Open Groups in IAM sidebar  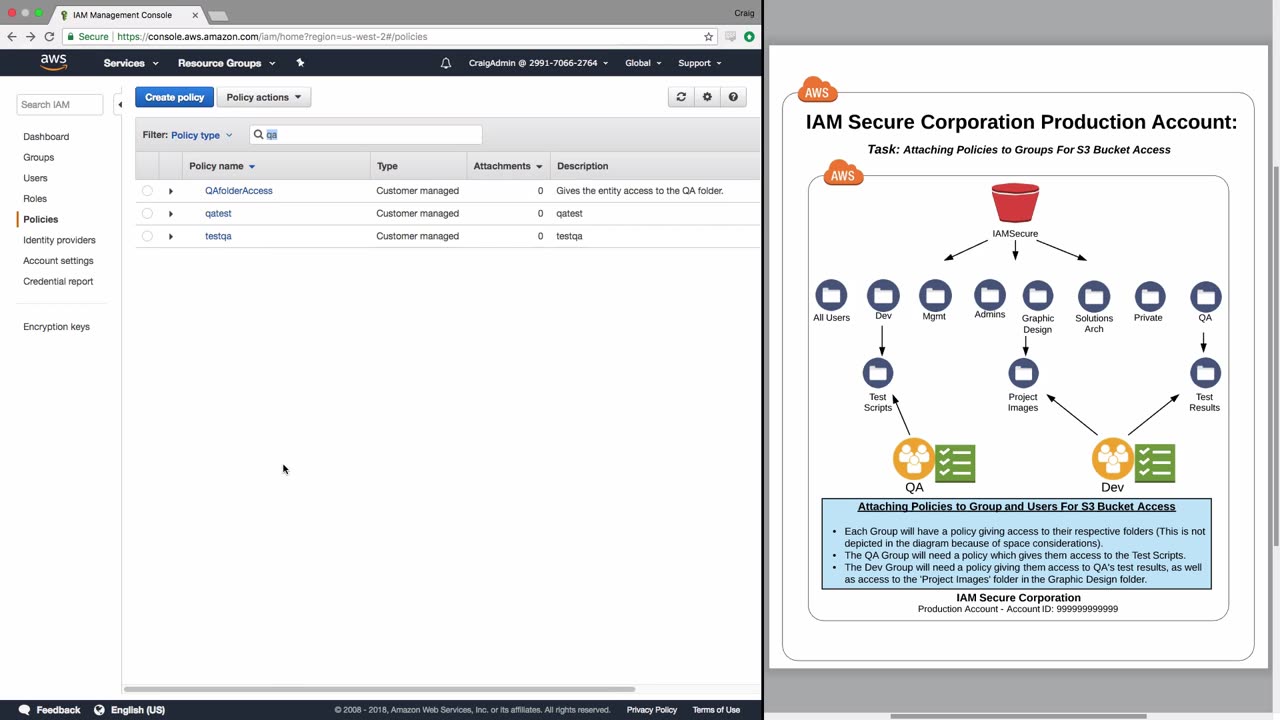[39, 157]
